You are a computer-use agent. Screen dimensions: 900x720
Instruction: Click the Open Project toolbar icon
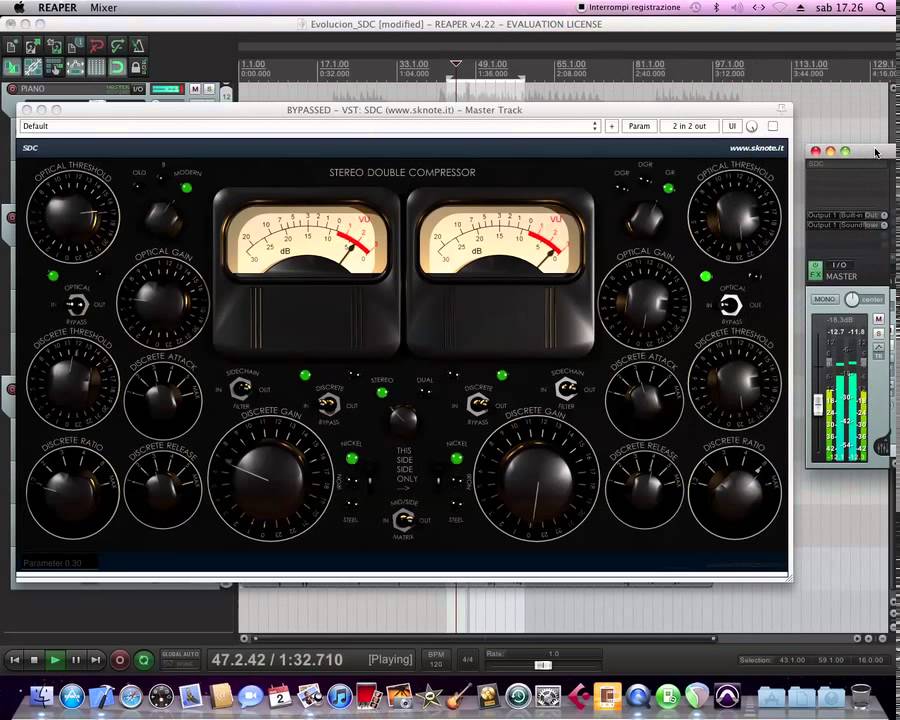tap(33, 46)
